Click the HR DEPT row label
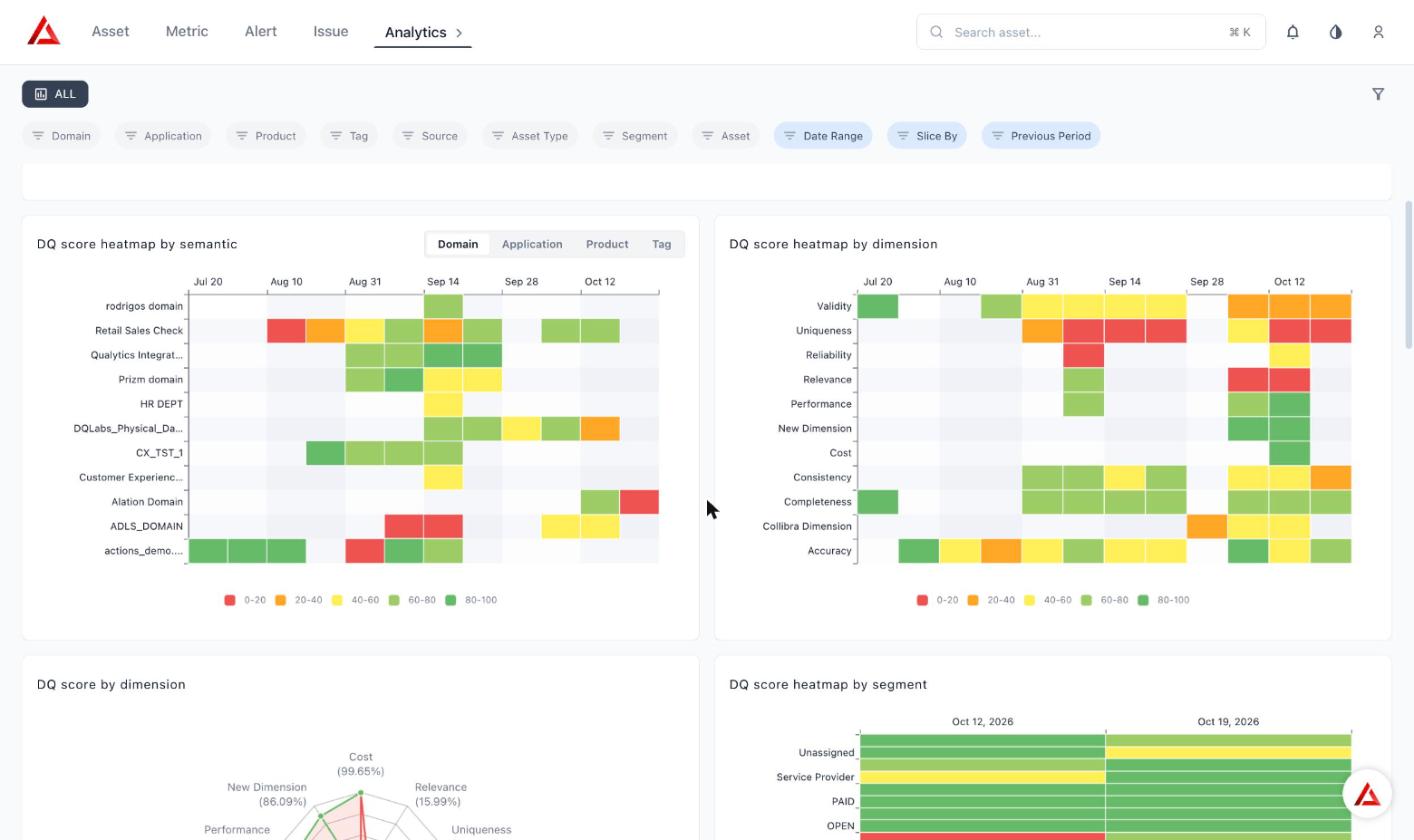Screen dimensions: 1414x840 click(x=161, y=404)
